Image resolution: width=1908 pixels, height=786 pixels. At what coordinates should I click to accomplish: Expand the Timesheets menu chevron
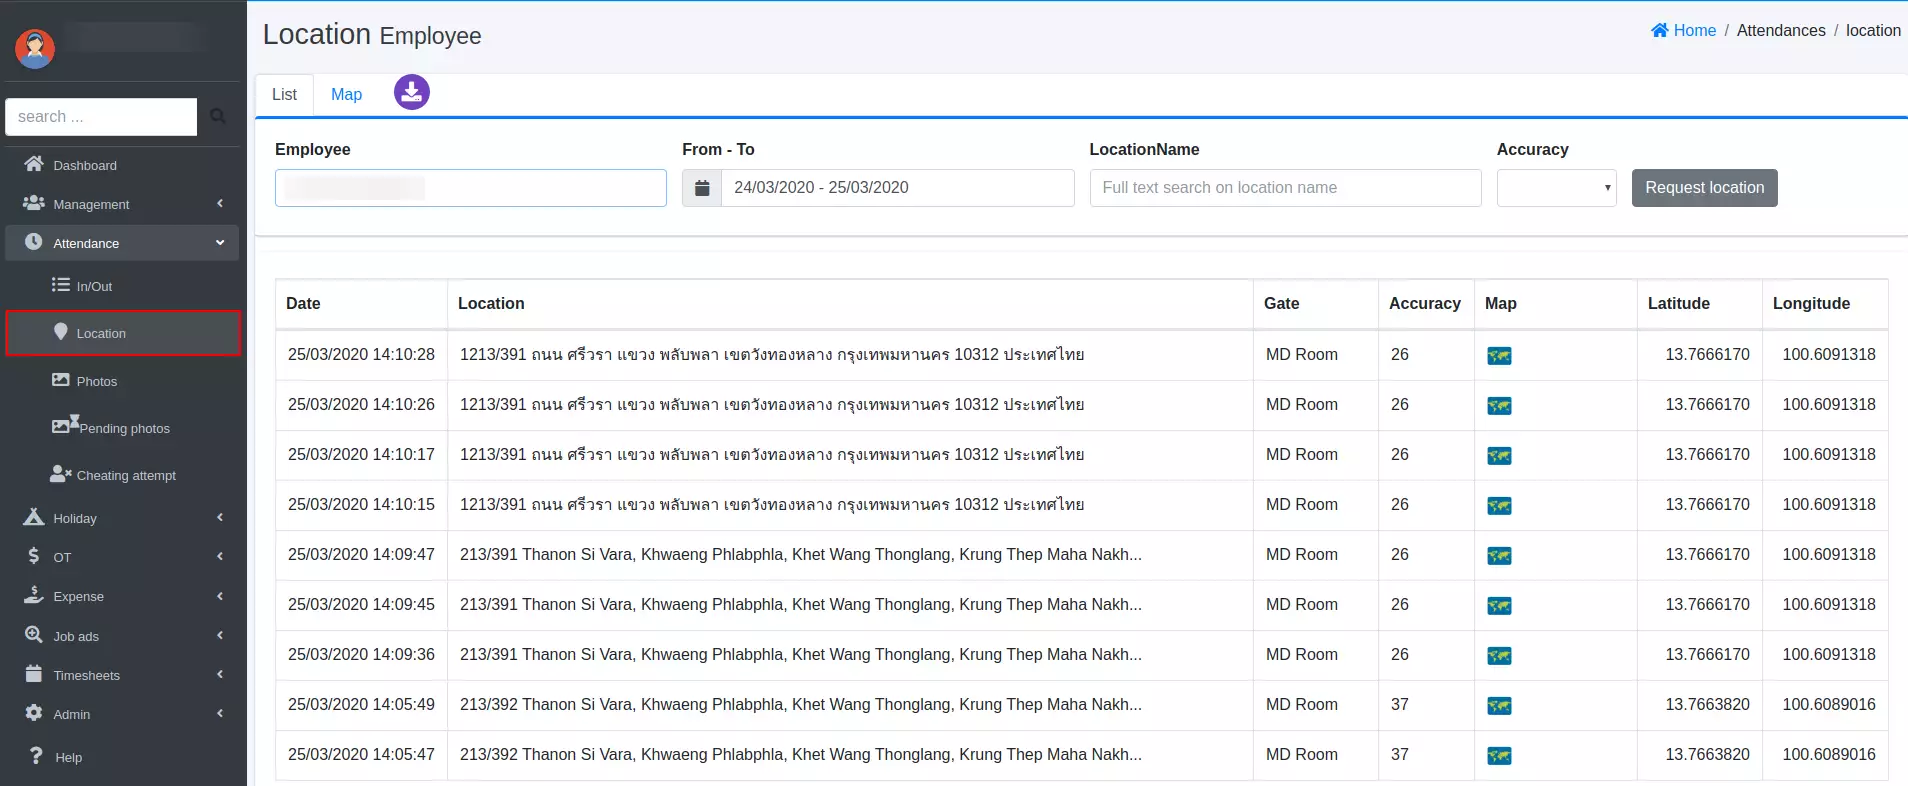point(220,674)
